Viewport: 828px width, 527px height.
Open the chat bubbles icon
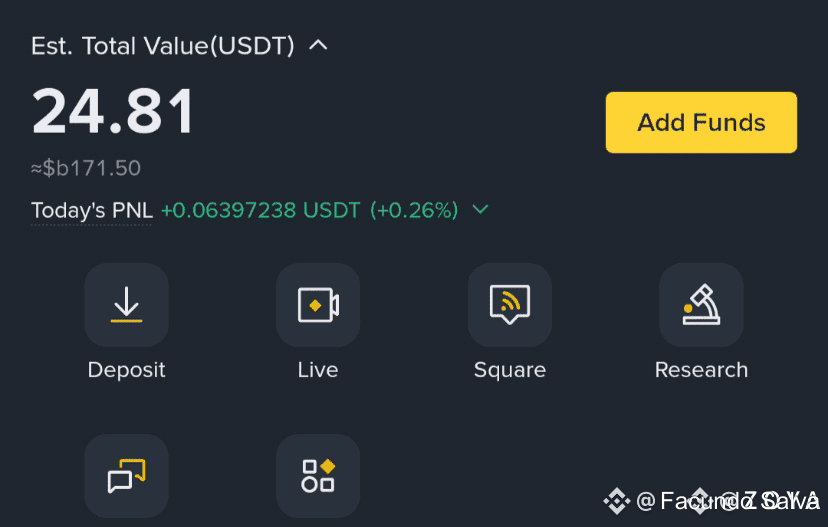pyautogui.click(x=126, y=476)
